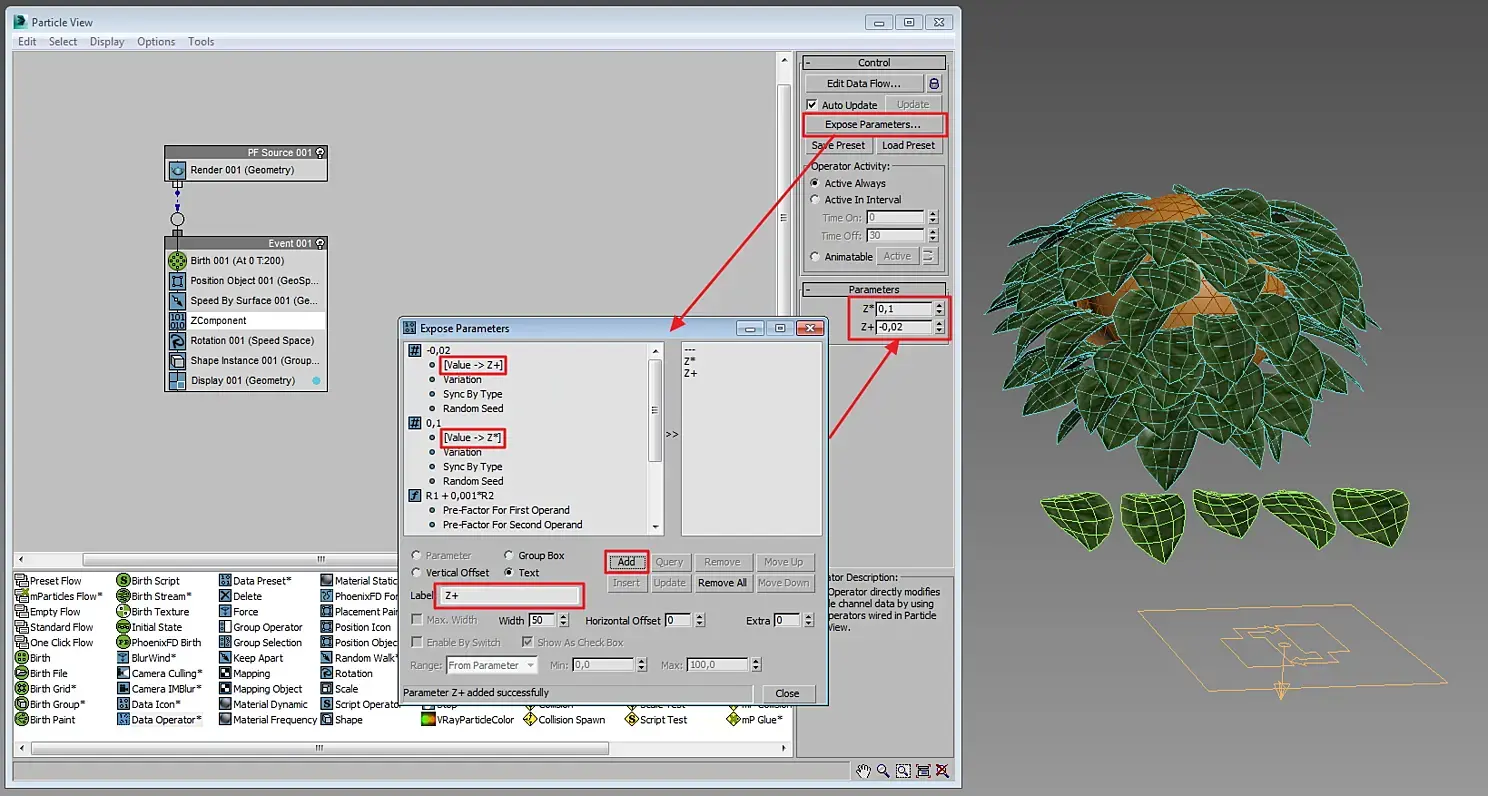Select the Delete operator in depot
Viewport: 1488px width, 796px height.
[240, 596]
